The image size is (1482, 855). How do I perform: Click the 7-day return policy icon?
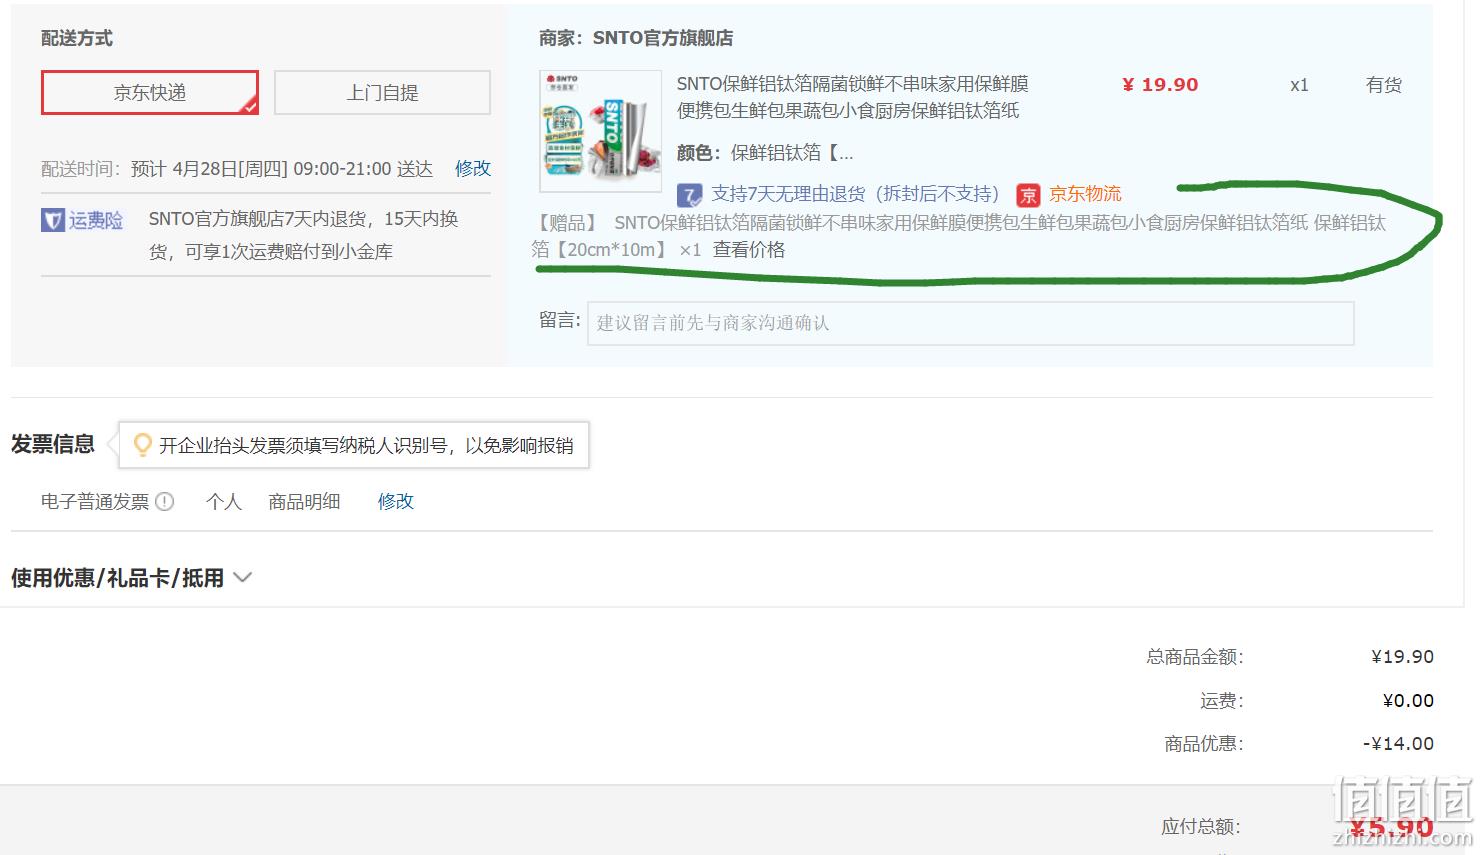pyautogui.click(x=689, y=195)
